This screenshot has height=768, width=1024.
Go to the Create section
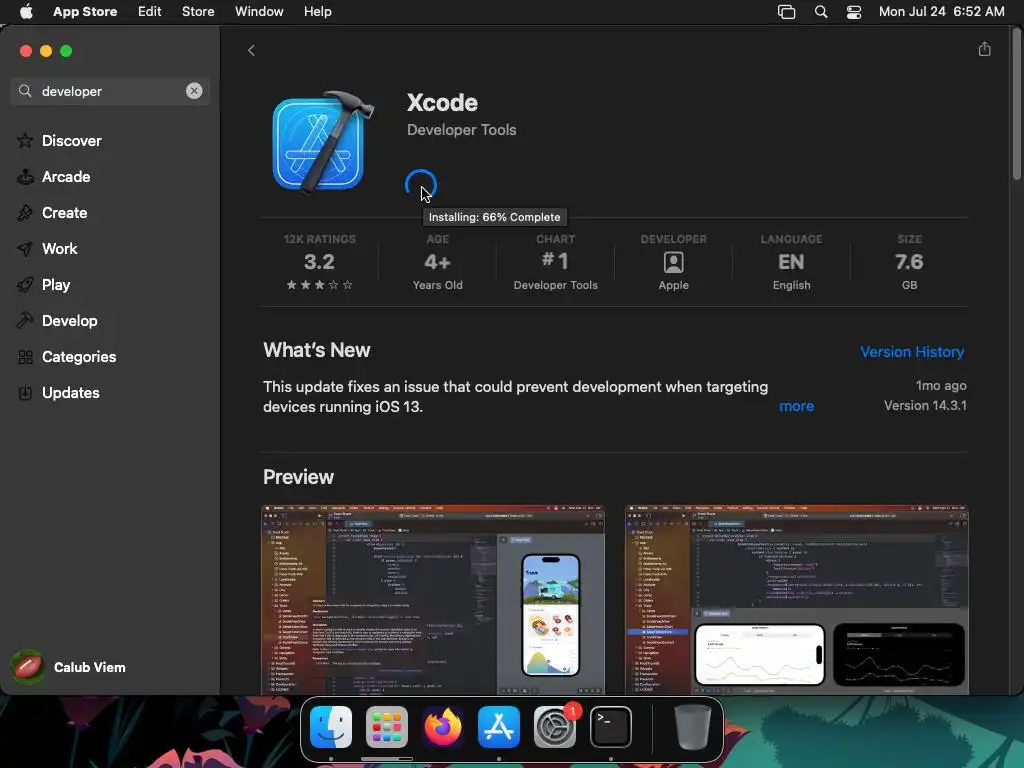pyautogui.click(x=64, y=212)
